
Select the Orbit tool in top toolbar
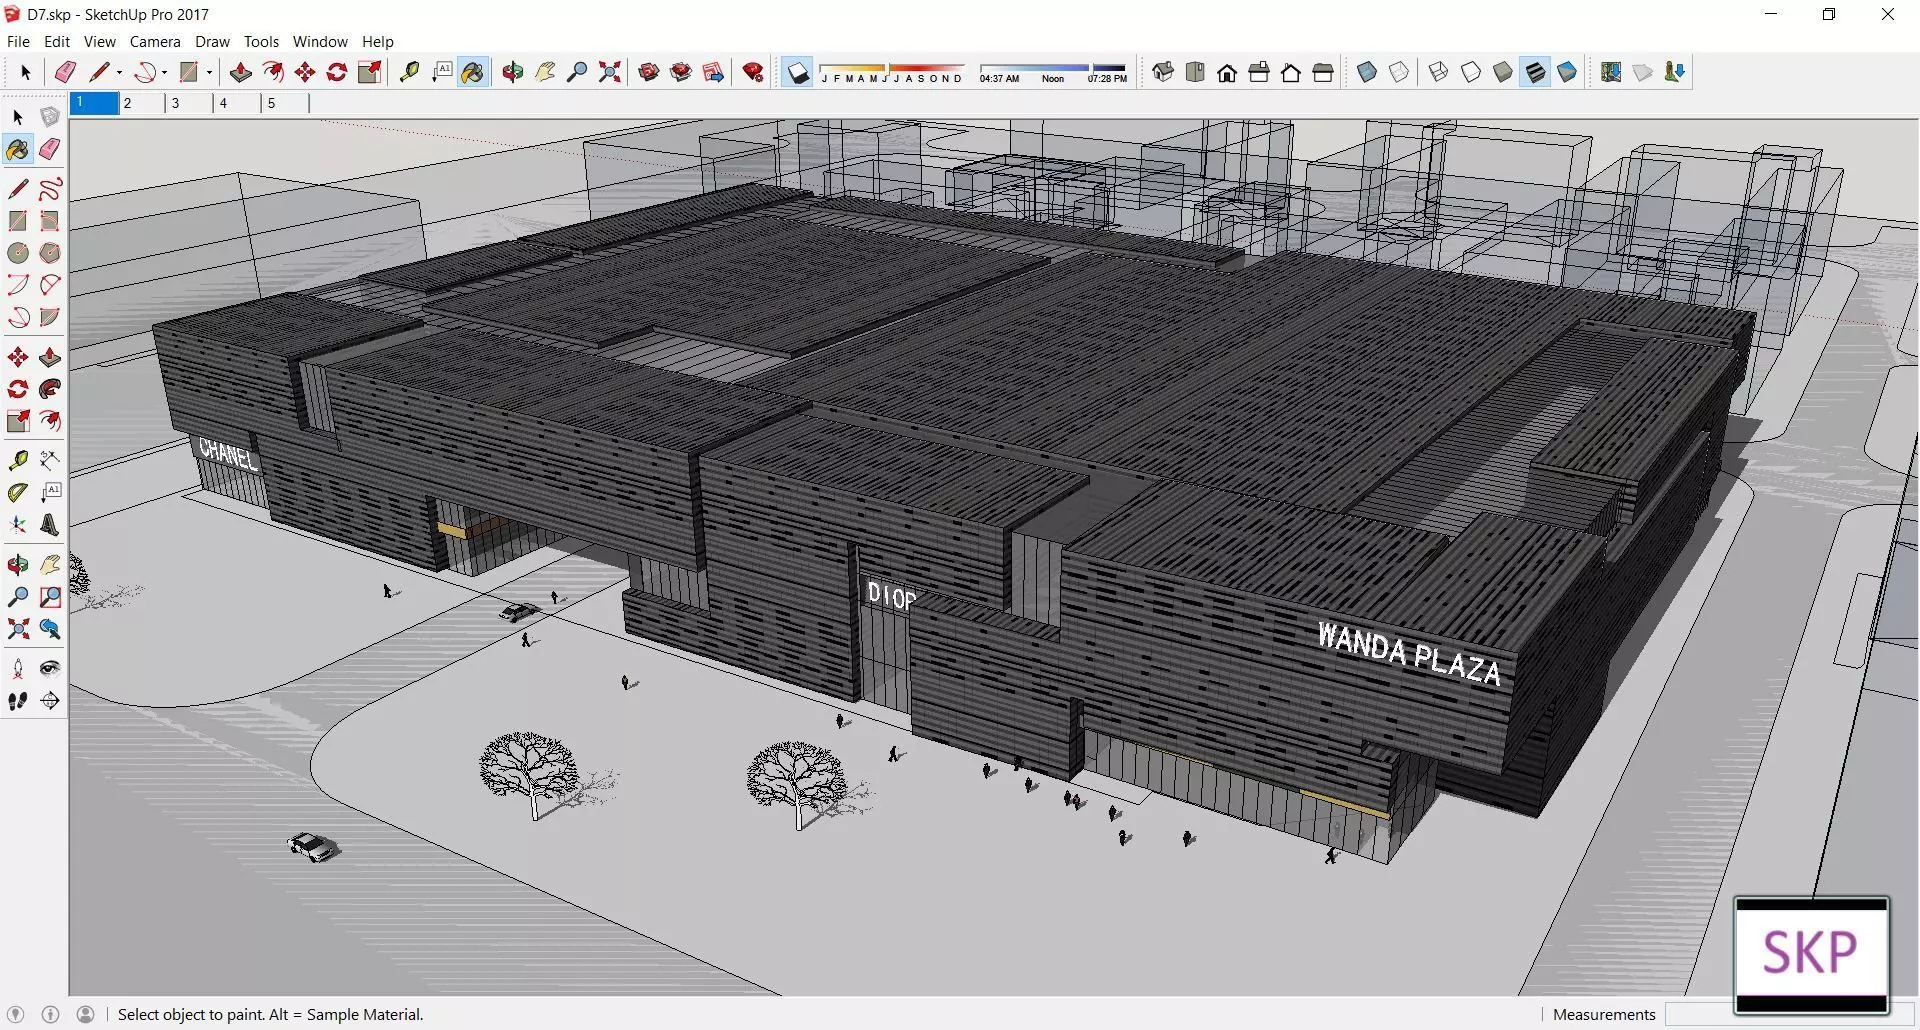[512, 72]
